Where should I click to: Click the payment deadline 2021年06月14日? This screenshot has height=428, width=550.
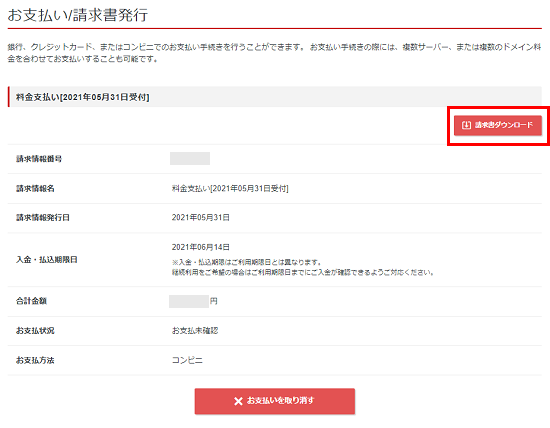[x=201, y=247]
